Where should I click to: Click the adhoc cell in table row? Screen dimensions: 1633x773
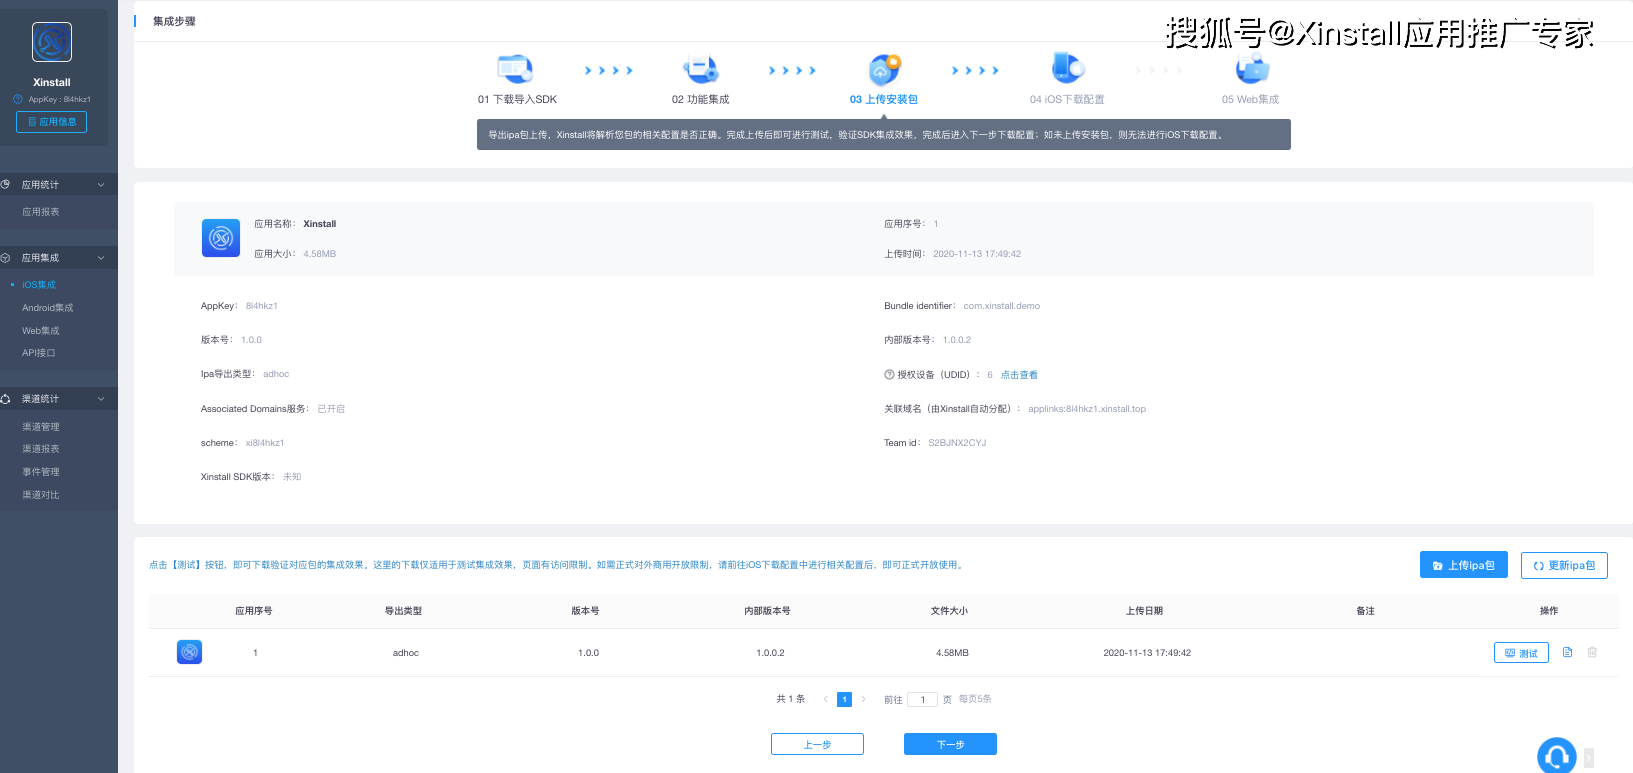(x=406, y=653)
